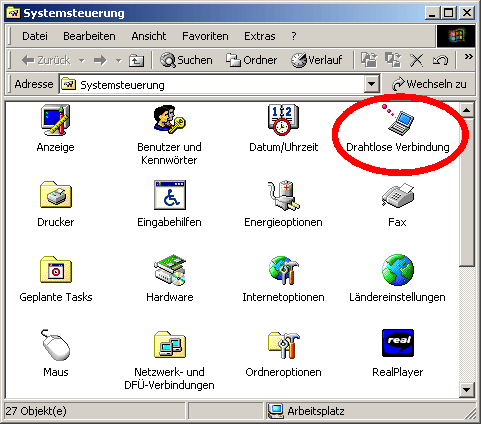481x424 pixels.
Task: Click the scrollbar up arrow
Action: pos(466,110)
